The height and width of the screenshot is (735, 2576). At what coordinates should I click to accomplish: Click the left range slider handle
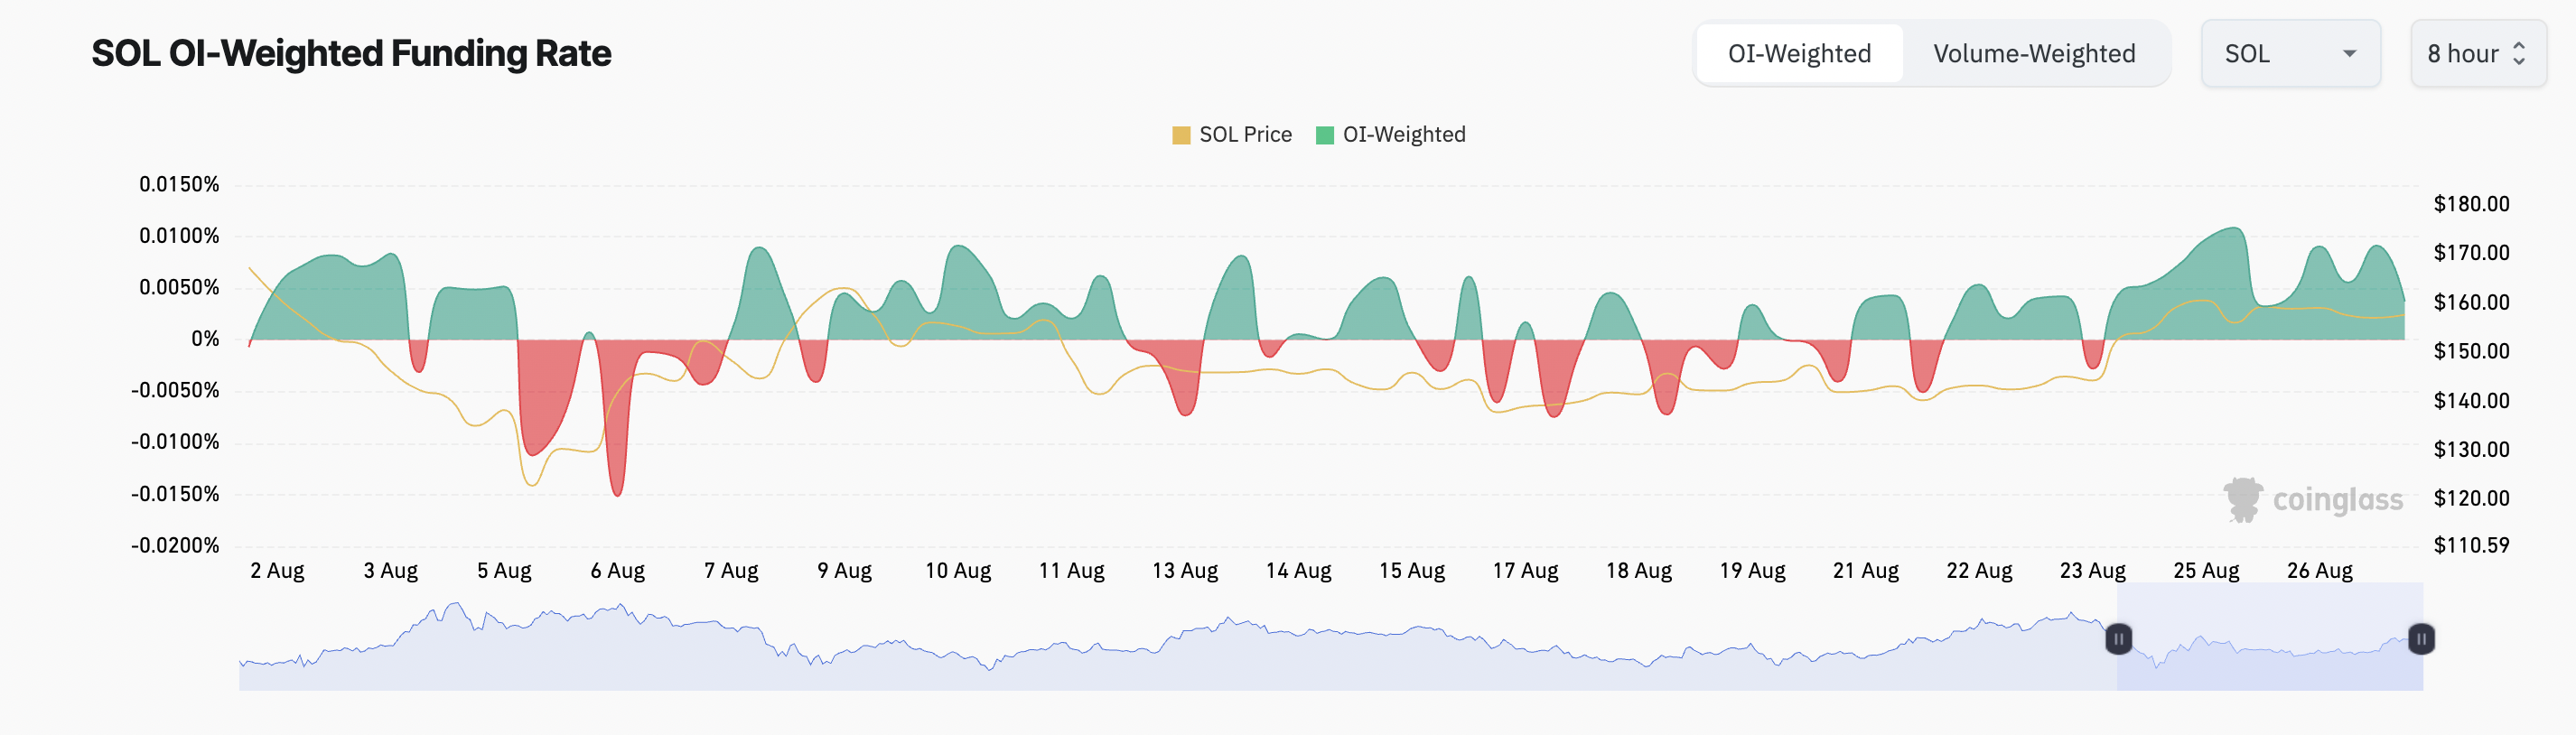tap(2118, 639)
